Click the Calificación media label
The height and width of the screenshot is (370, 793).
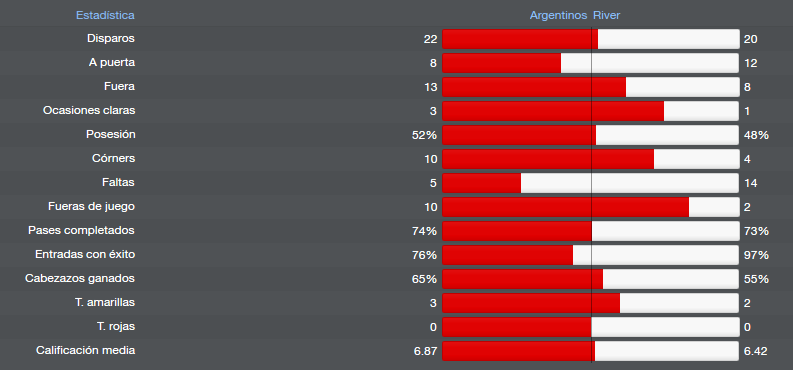[x=85, y=350]
